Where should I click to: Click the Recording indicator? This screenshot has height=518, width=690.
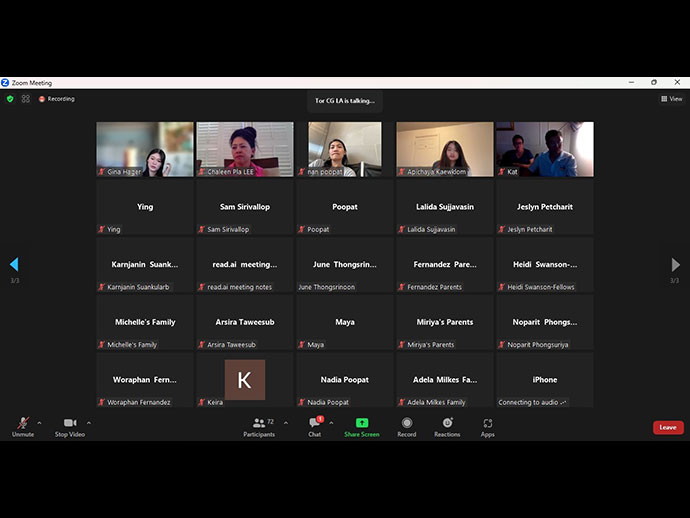coord(56,99)
